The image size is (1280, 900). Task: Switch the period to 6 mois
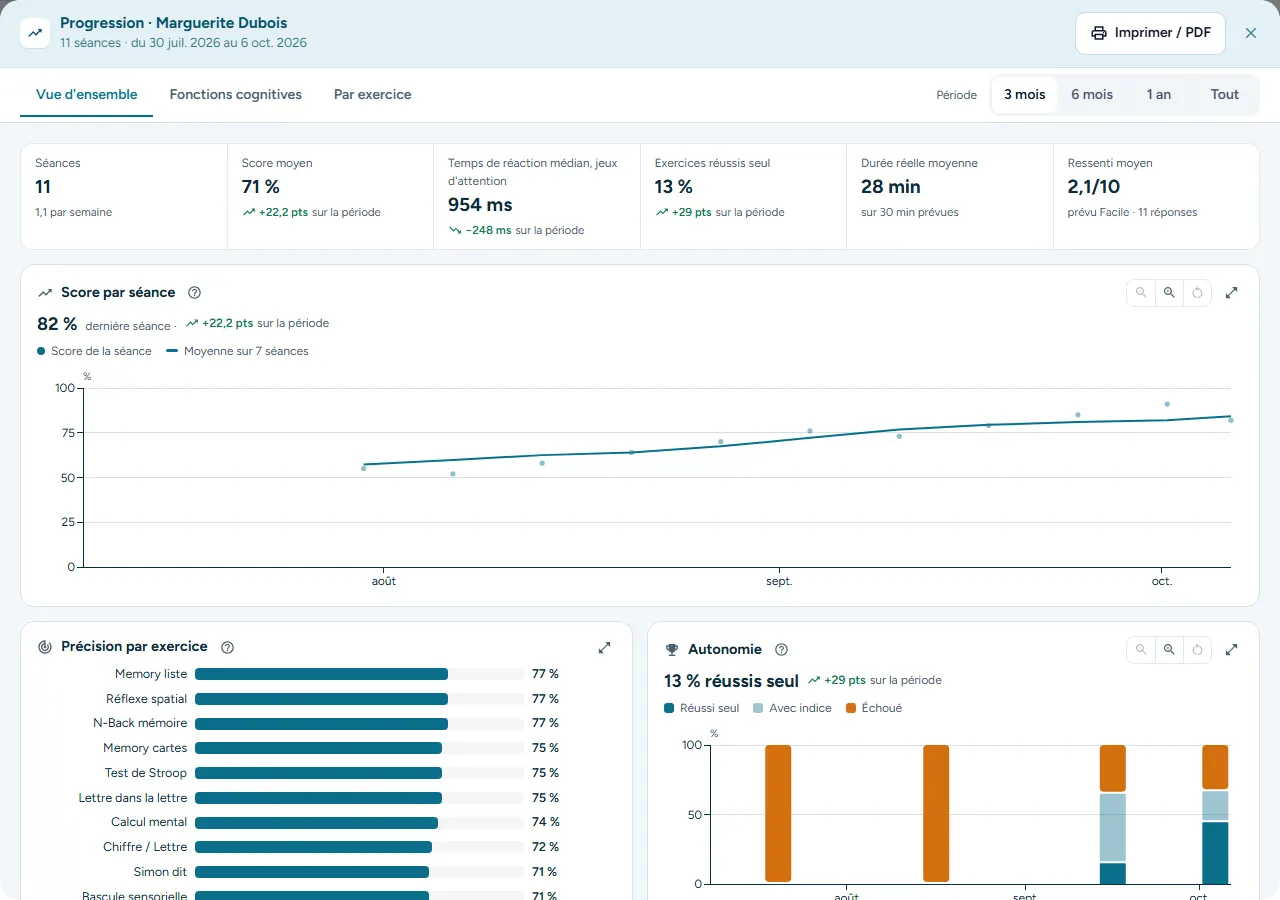coord(1092,95)
